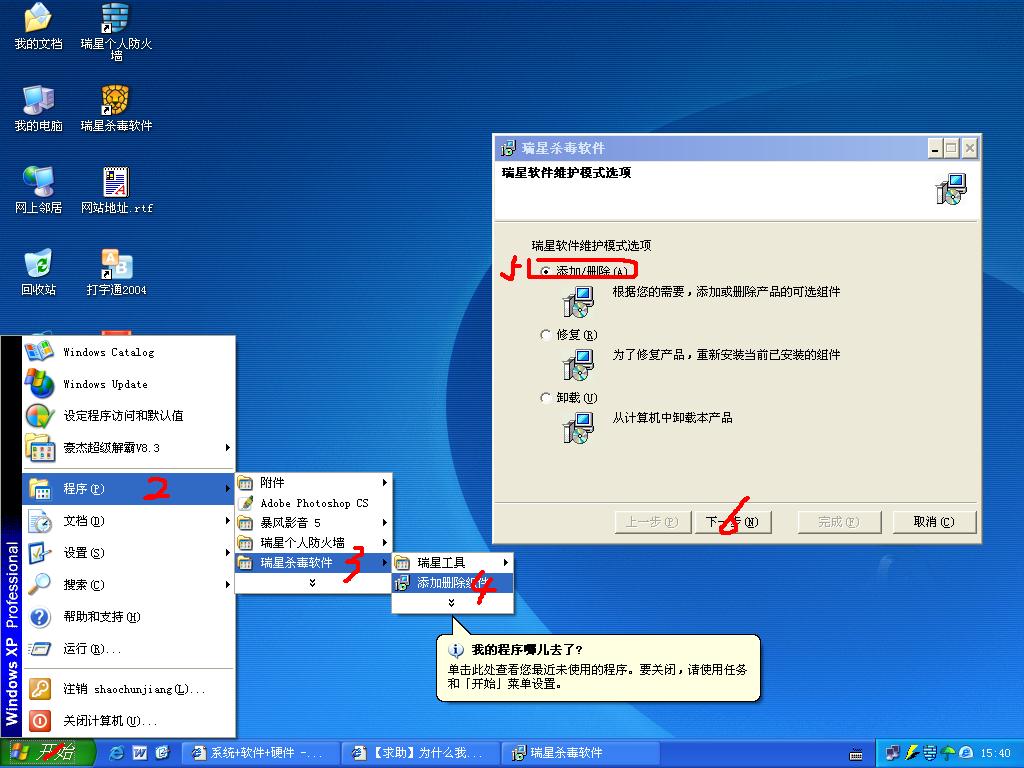Launch Word from the quick launch bar
1024x768 pixels.
140,753
